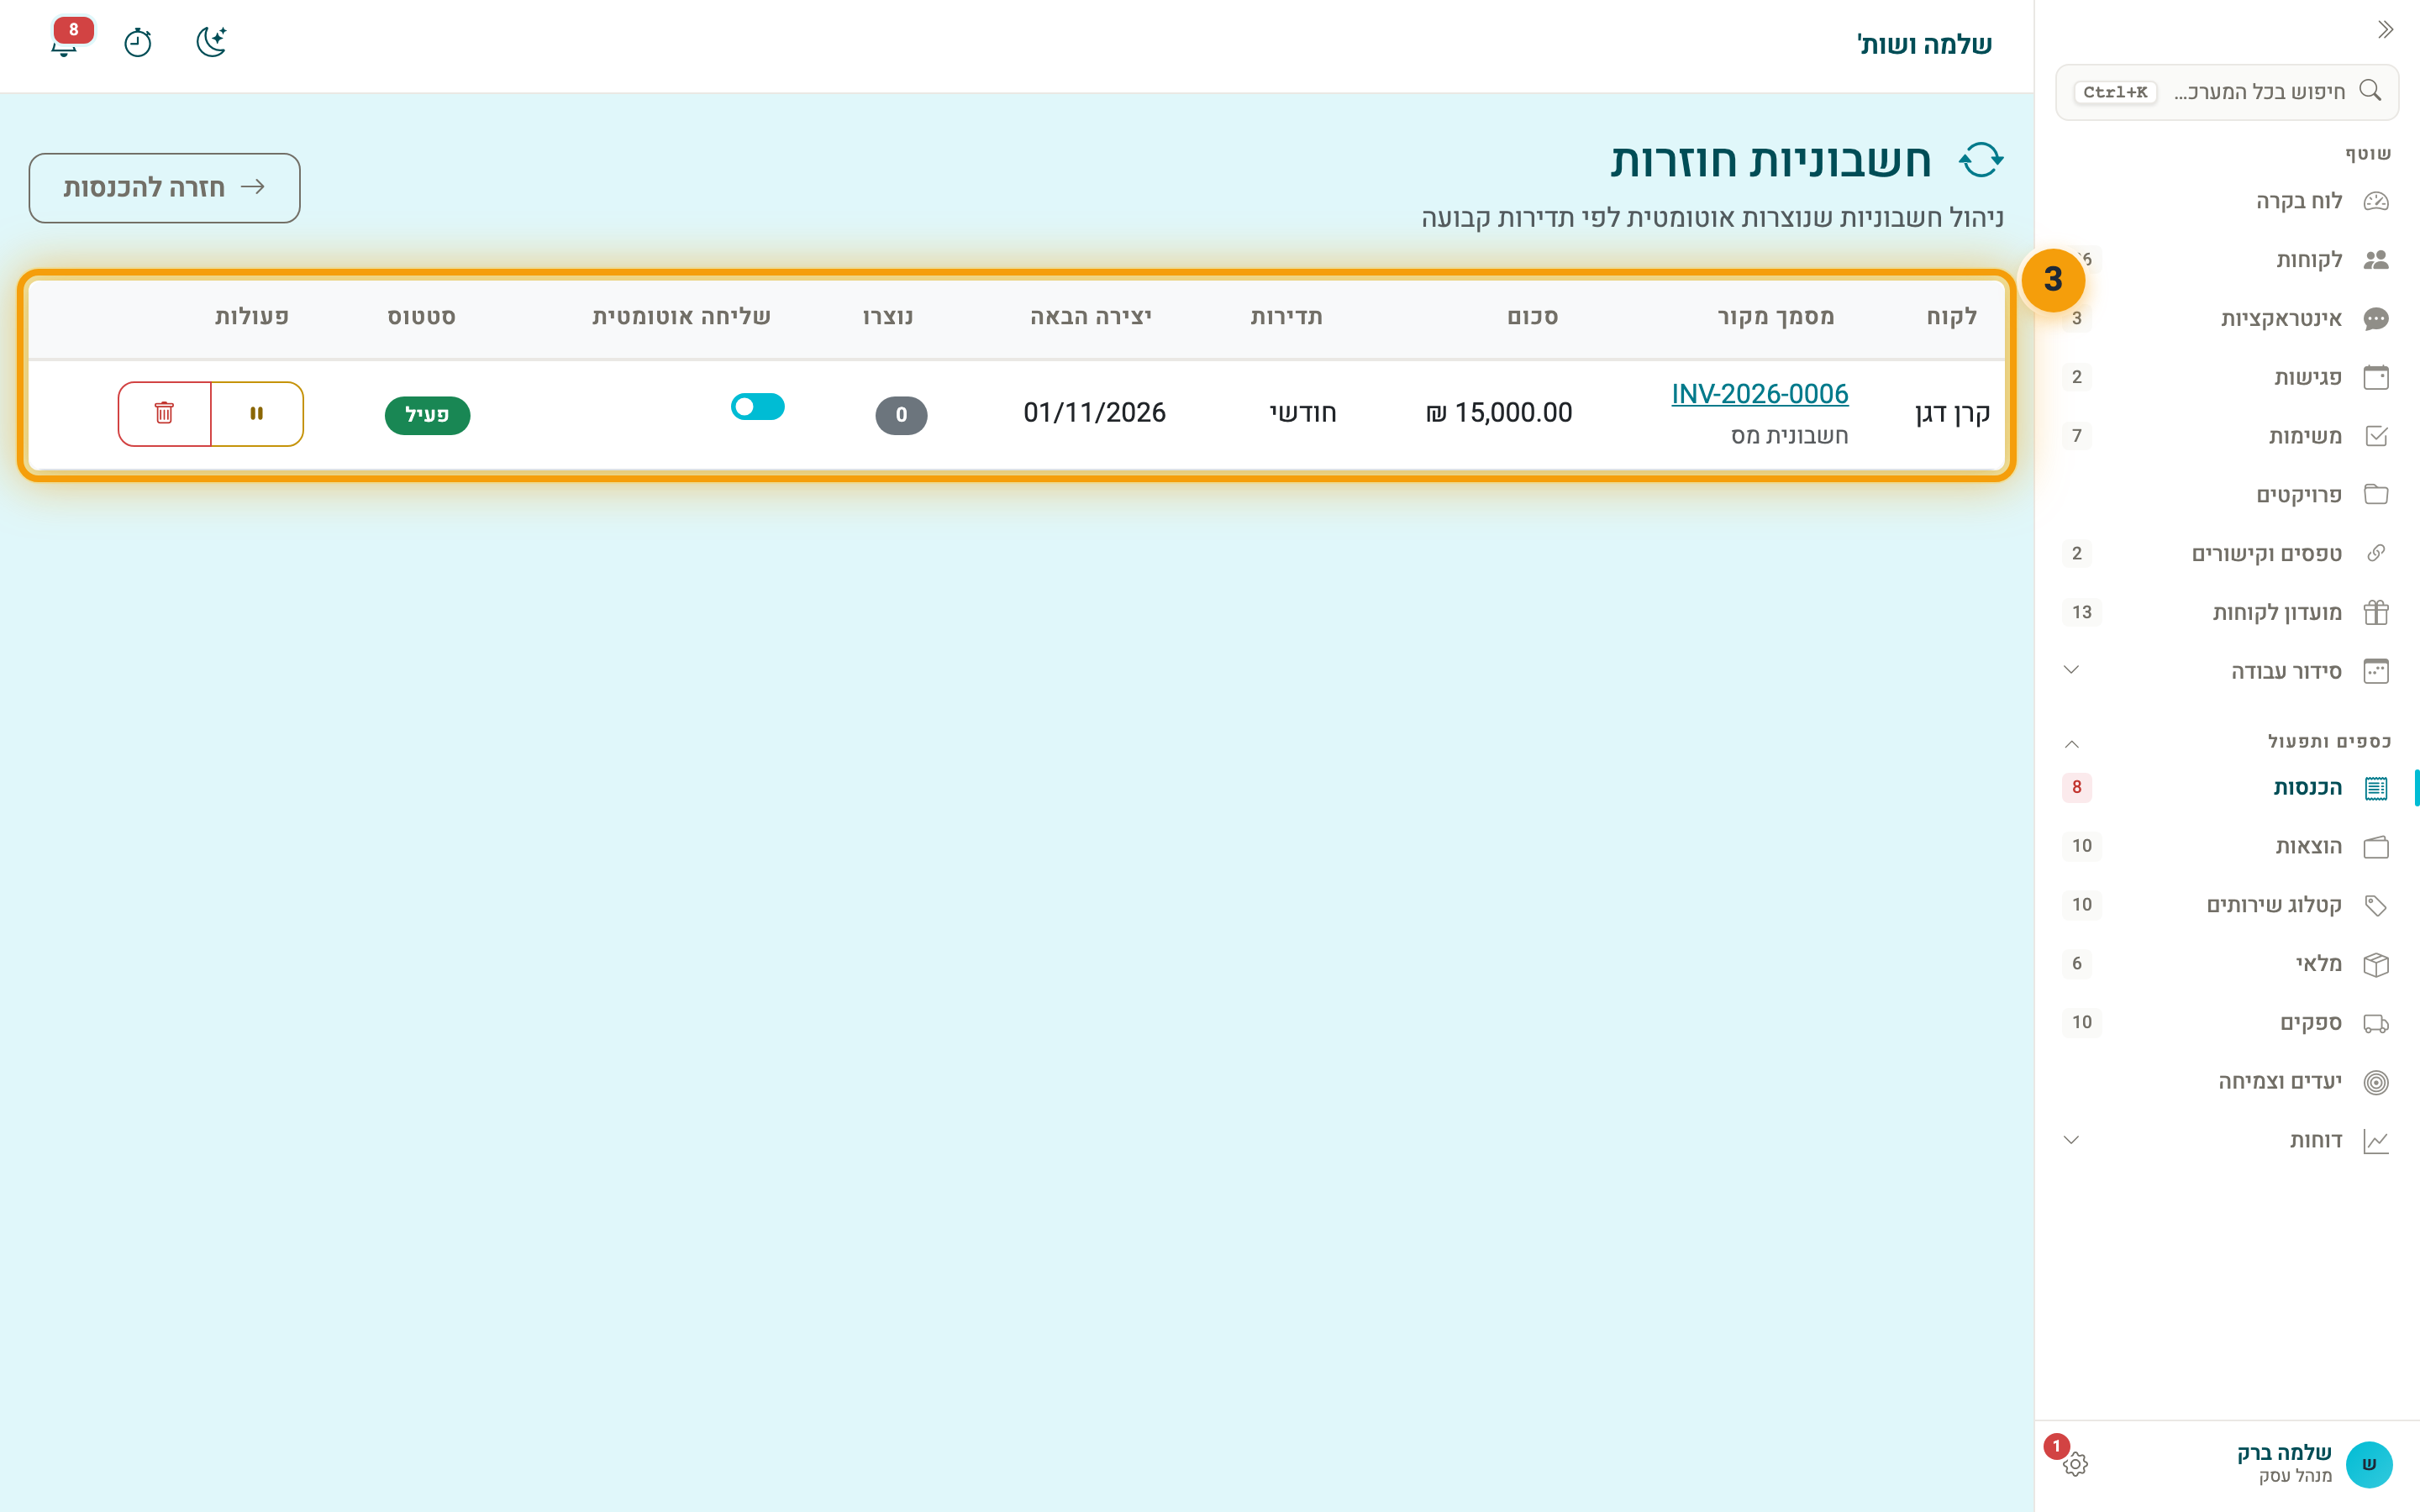The height and width of the screenshot is (1512, 2420).
Task: Click the יעדים וצמיחה target icon
Action: [x=2375, y=1082]
